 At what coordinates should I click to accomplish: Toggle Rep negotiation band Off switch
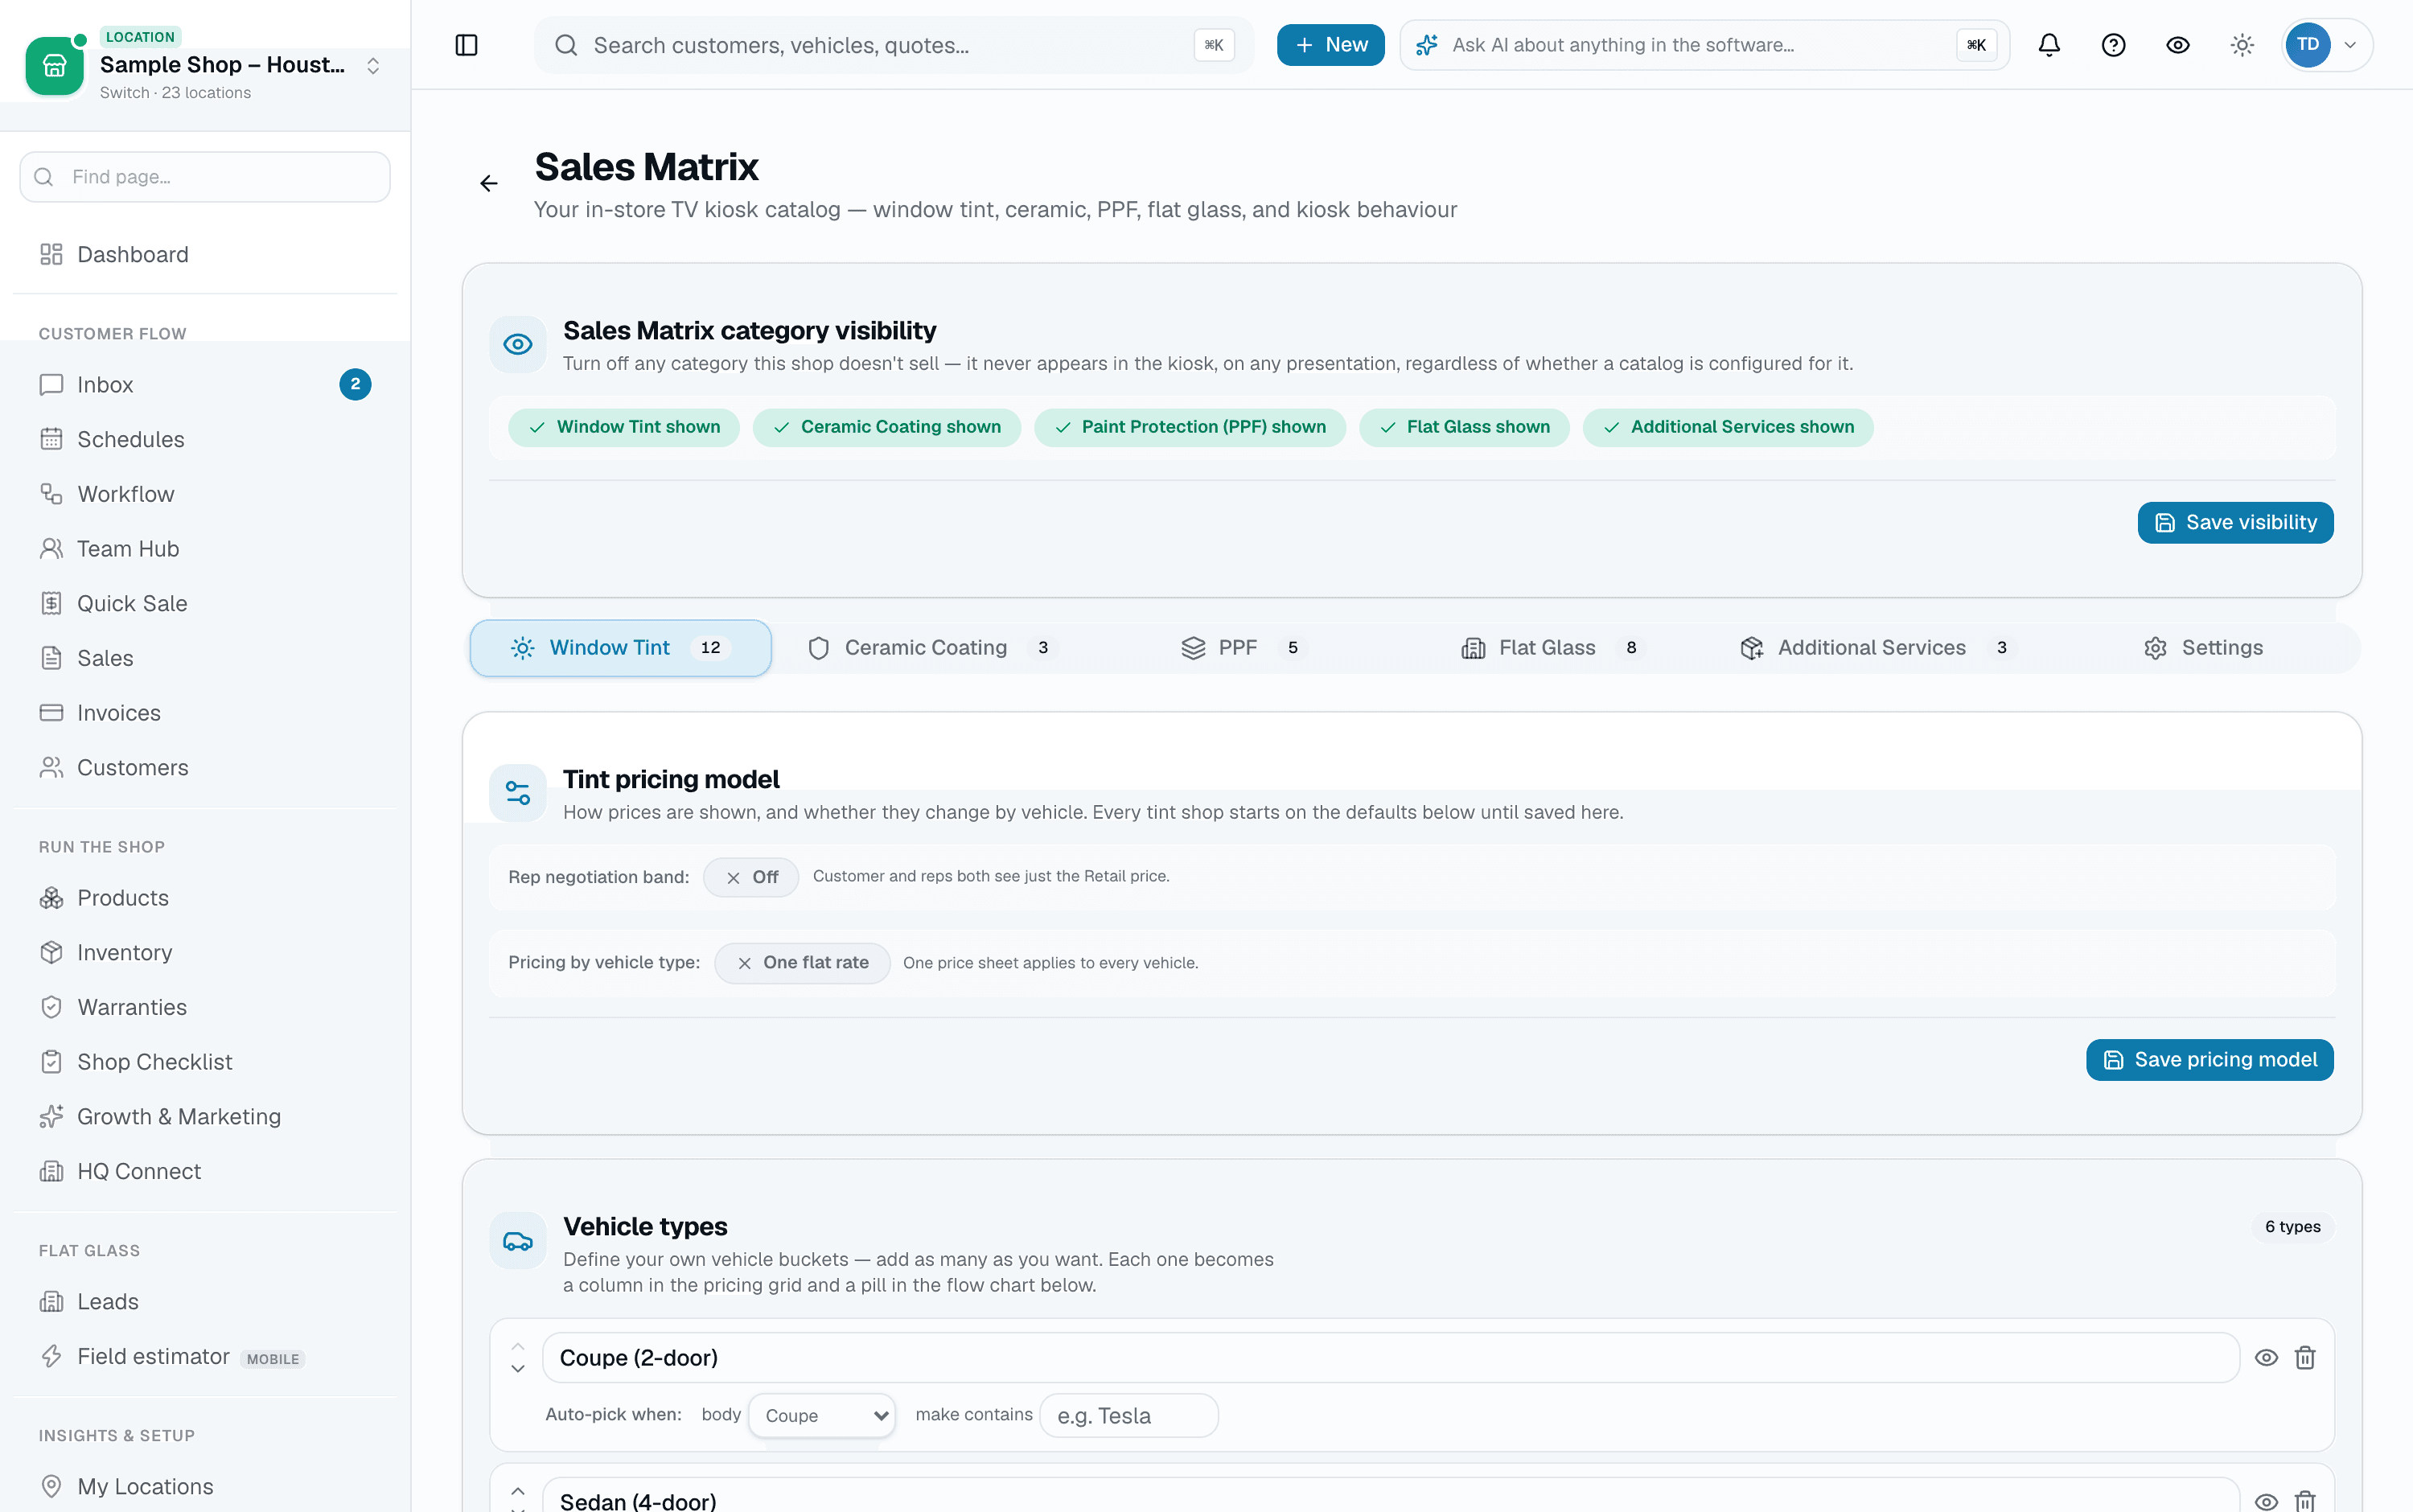tap(751, 877)
